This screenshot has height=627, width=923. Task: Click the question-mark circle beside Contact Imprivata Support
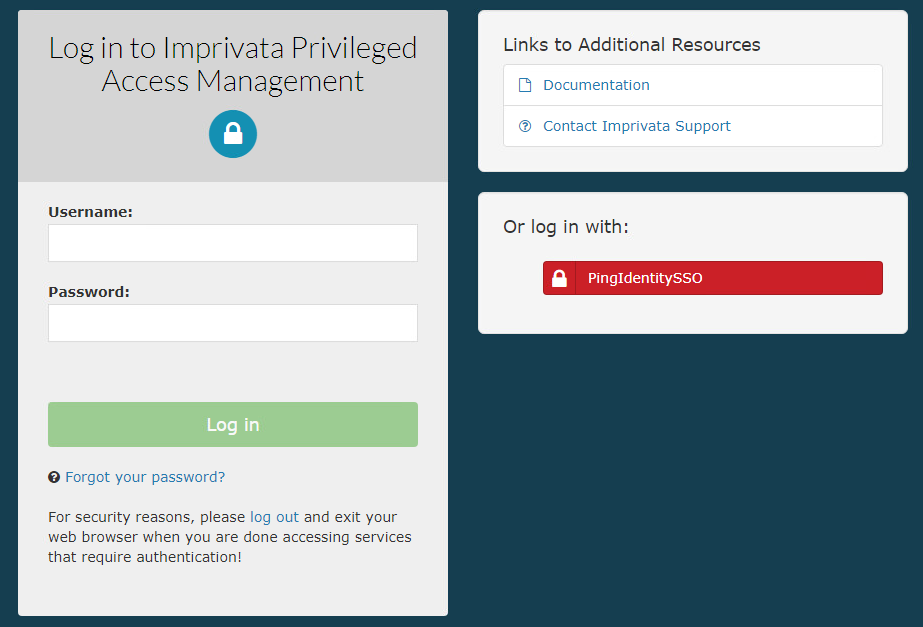coord(524,125)
